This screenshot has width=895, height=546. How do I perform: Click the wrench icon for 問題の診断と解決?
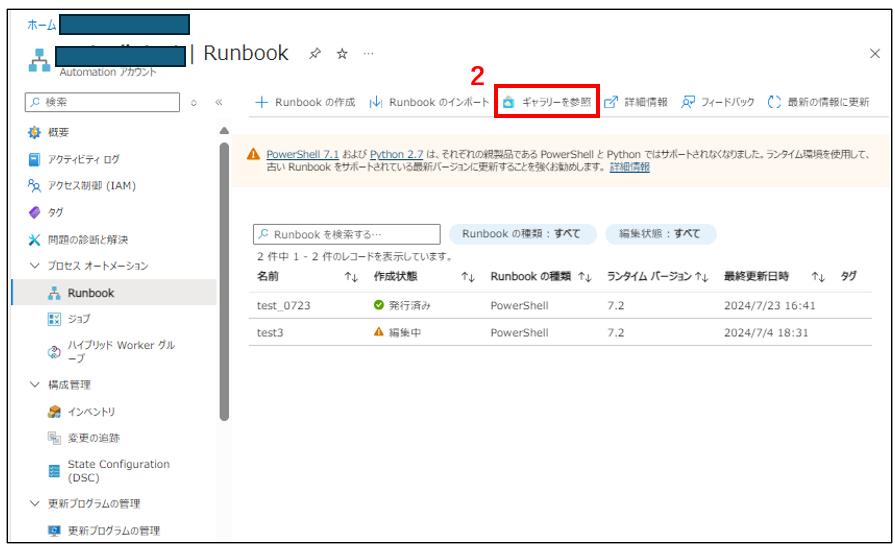[x=34, y=240]
